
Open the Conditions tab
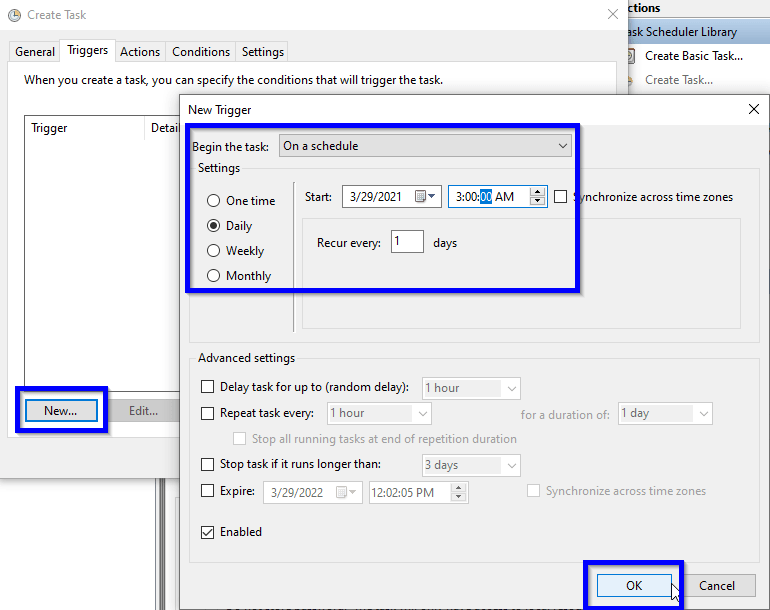[x=201, y=52]
